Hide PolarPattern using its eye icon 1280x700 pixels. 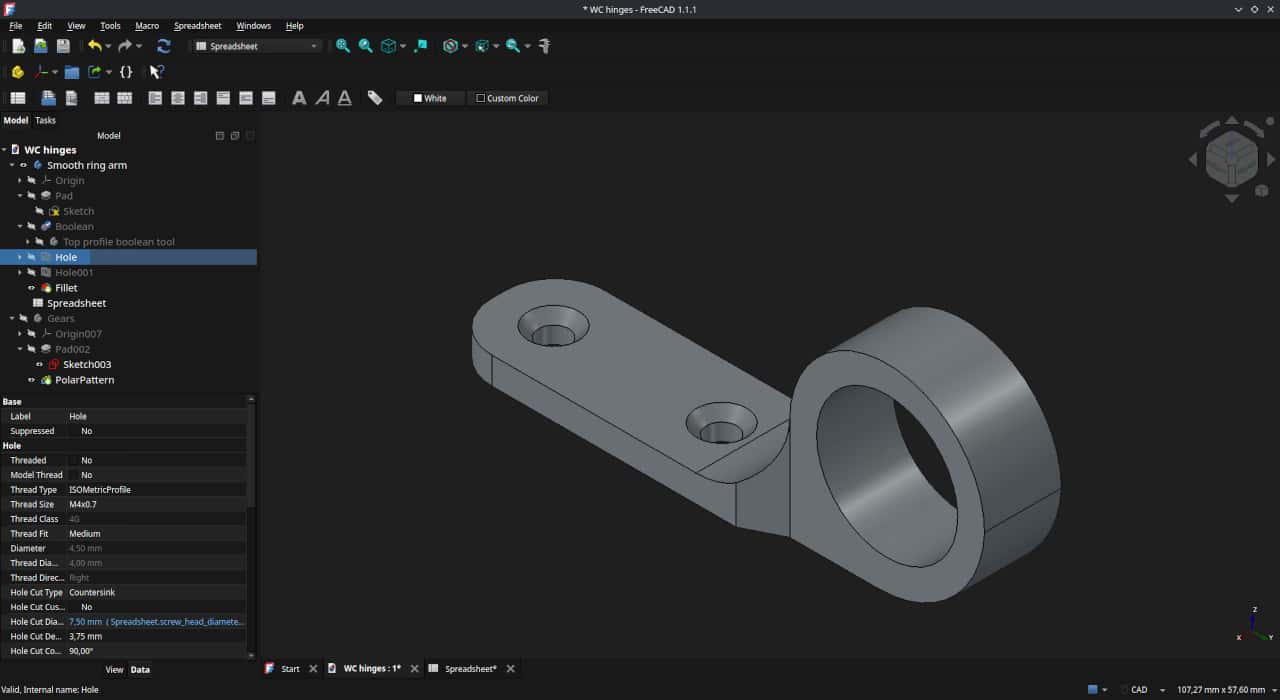pyautogui.click(x=32, y=380)
